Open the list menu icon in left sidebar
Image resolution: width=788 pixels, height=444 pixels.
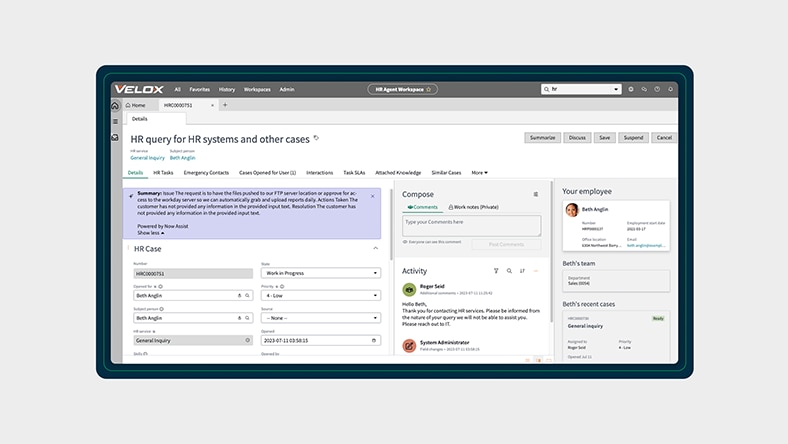[116, 121]
